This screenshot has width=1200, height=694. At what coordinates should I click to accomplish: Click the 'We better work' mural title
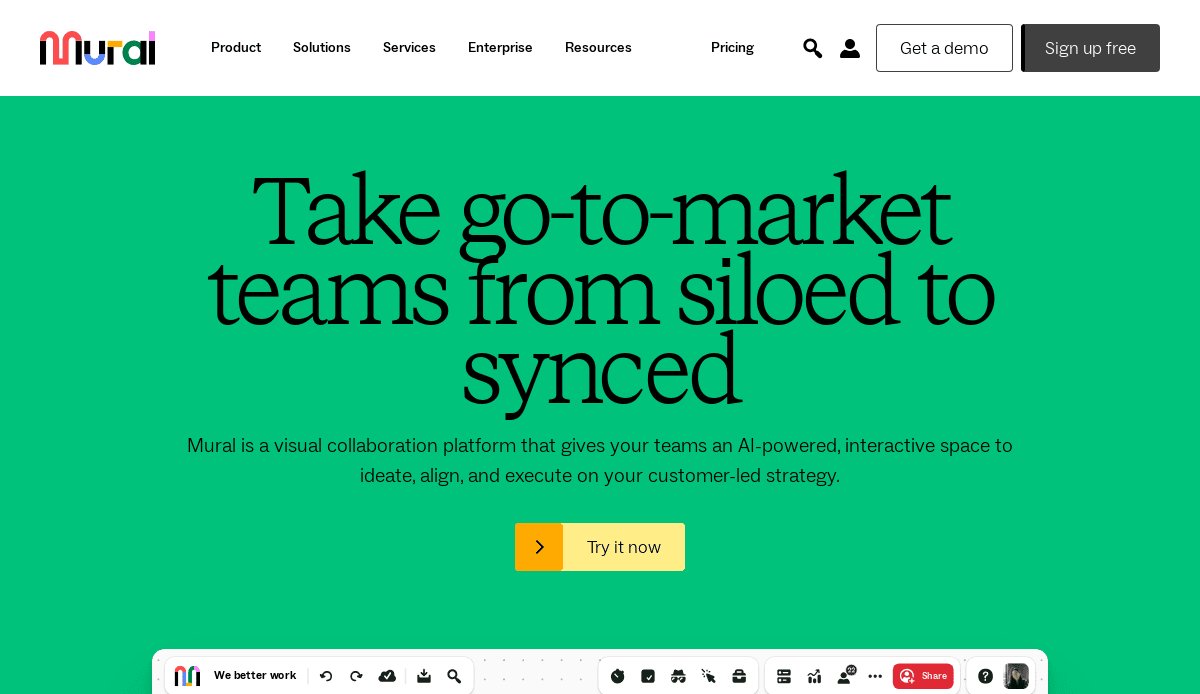point(255,675)
